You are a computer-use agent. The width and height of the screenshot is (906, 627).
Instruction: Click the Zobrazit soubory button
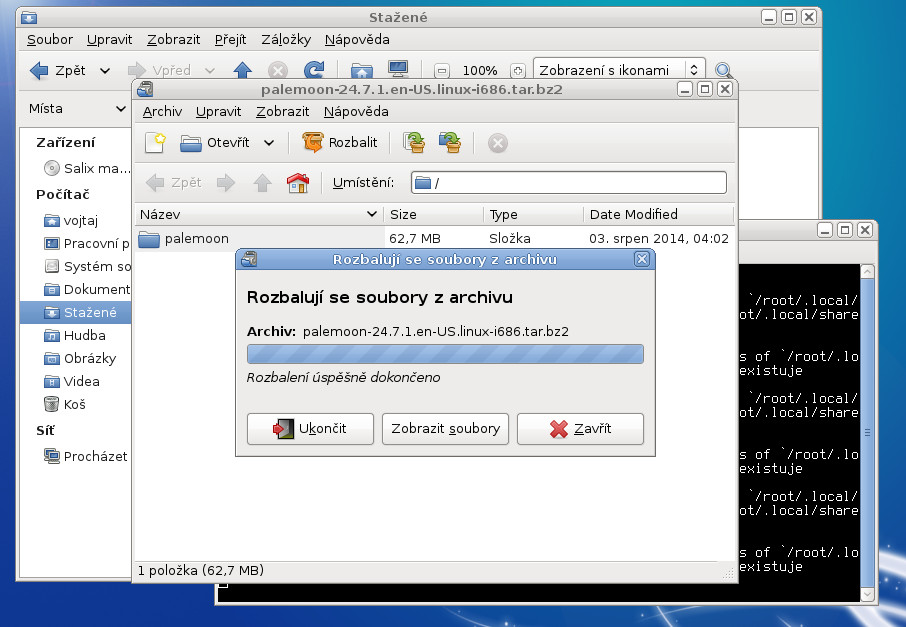[x=445, y=429]
